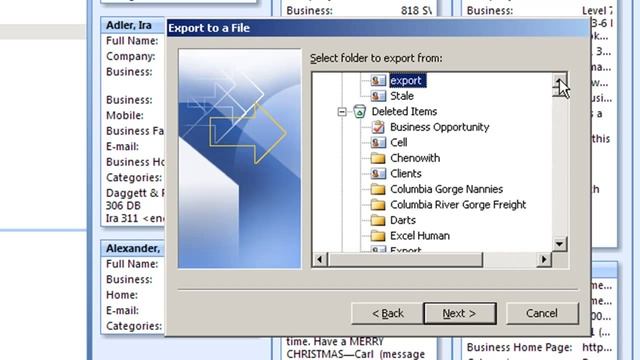Click the '306 DB' note in Adler card

pos(123,205)
